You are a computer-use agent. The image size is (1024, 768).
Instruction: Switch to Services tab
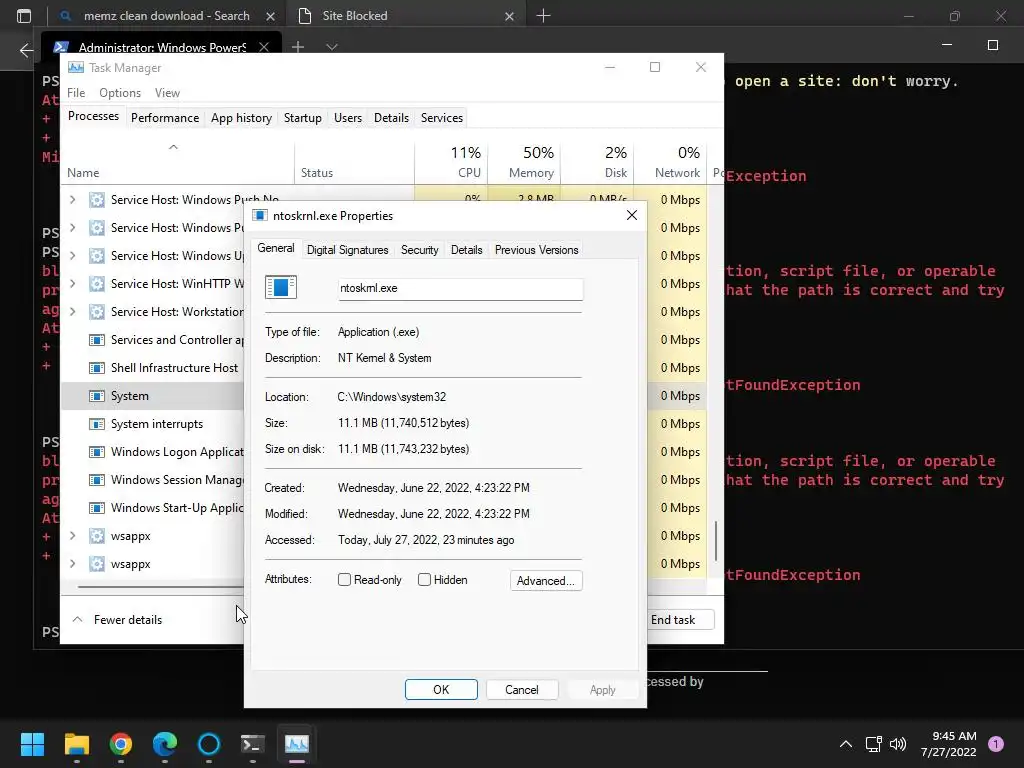pos(441,118)
